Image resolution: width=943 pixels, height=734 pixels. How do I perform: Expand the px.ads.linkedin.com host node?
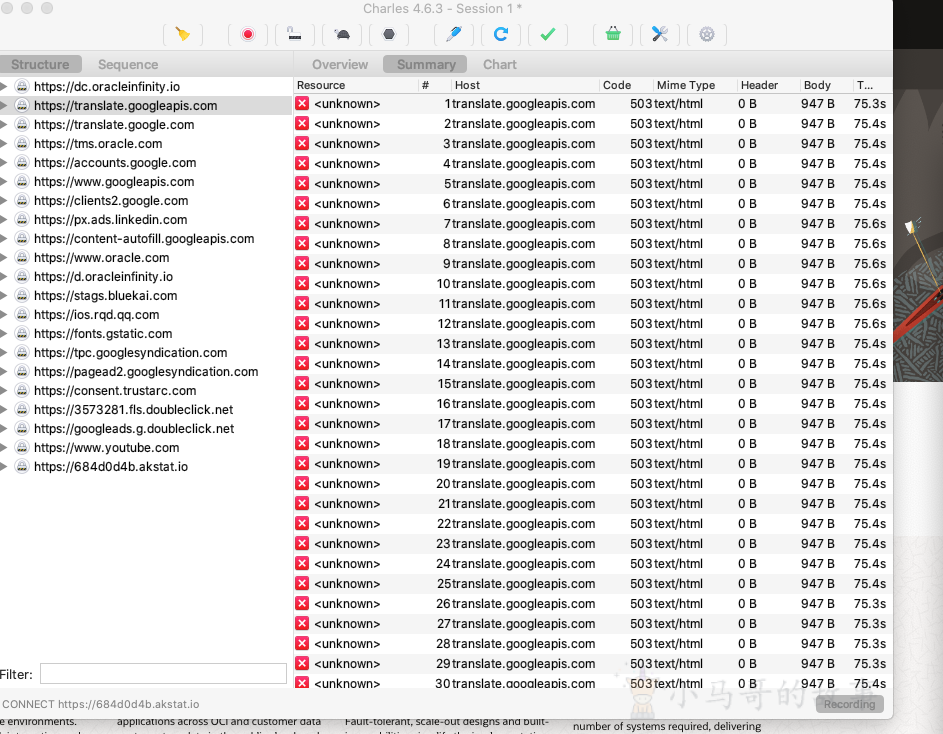(x=4, y=220)
